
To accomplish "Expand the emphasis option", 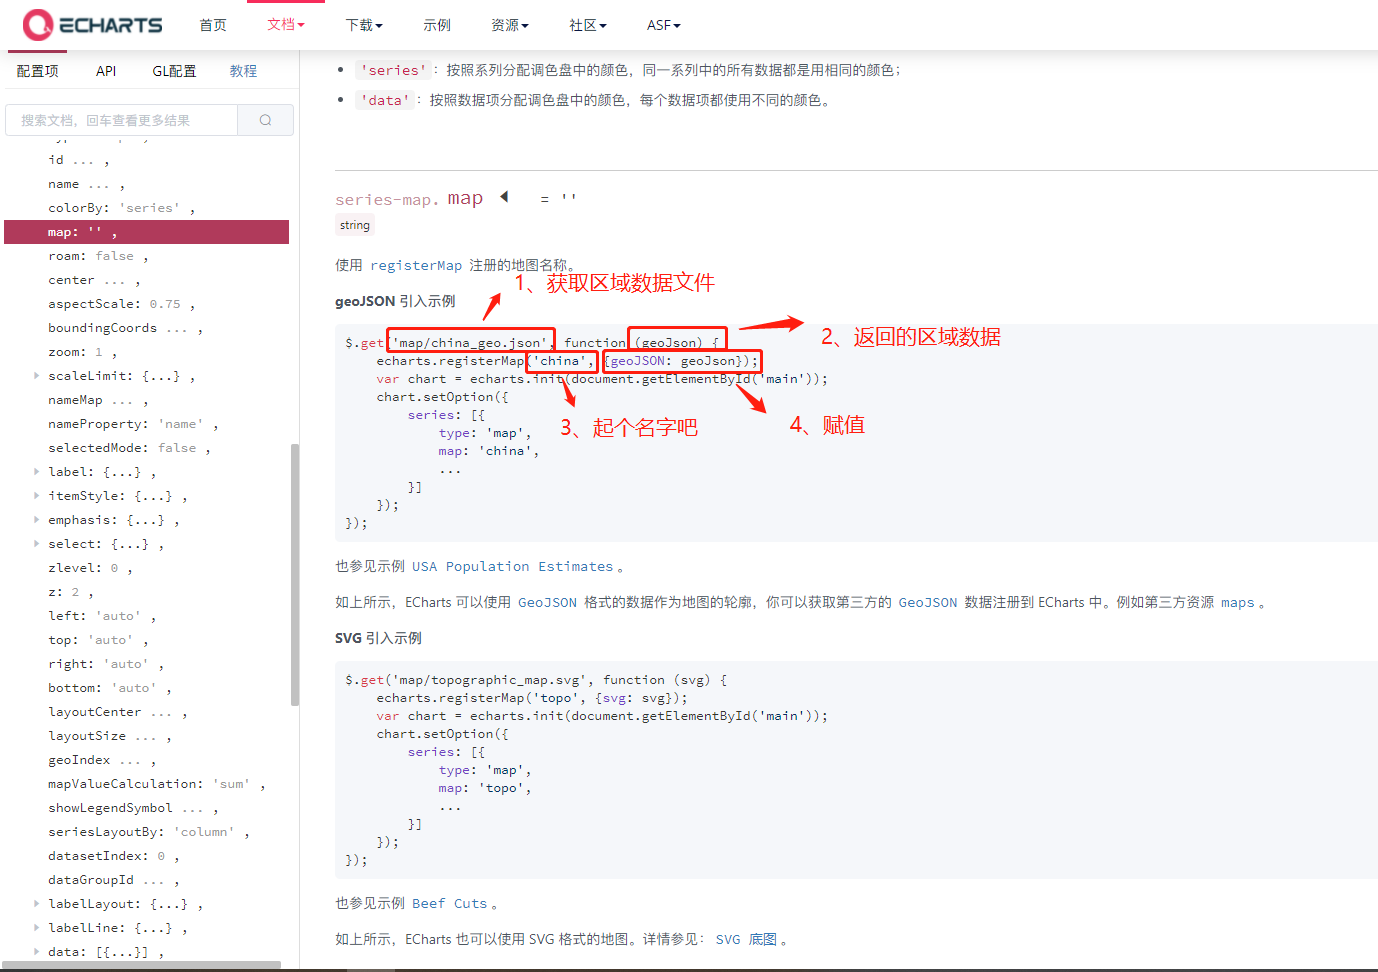I will (x=36, y=519).
